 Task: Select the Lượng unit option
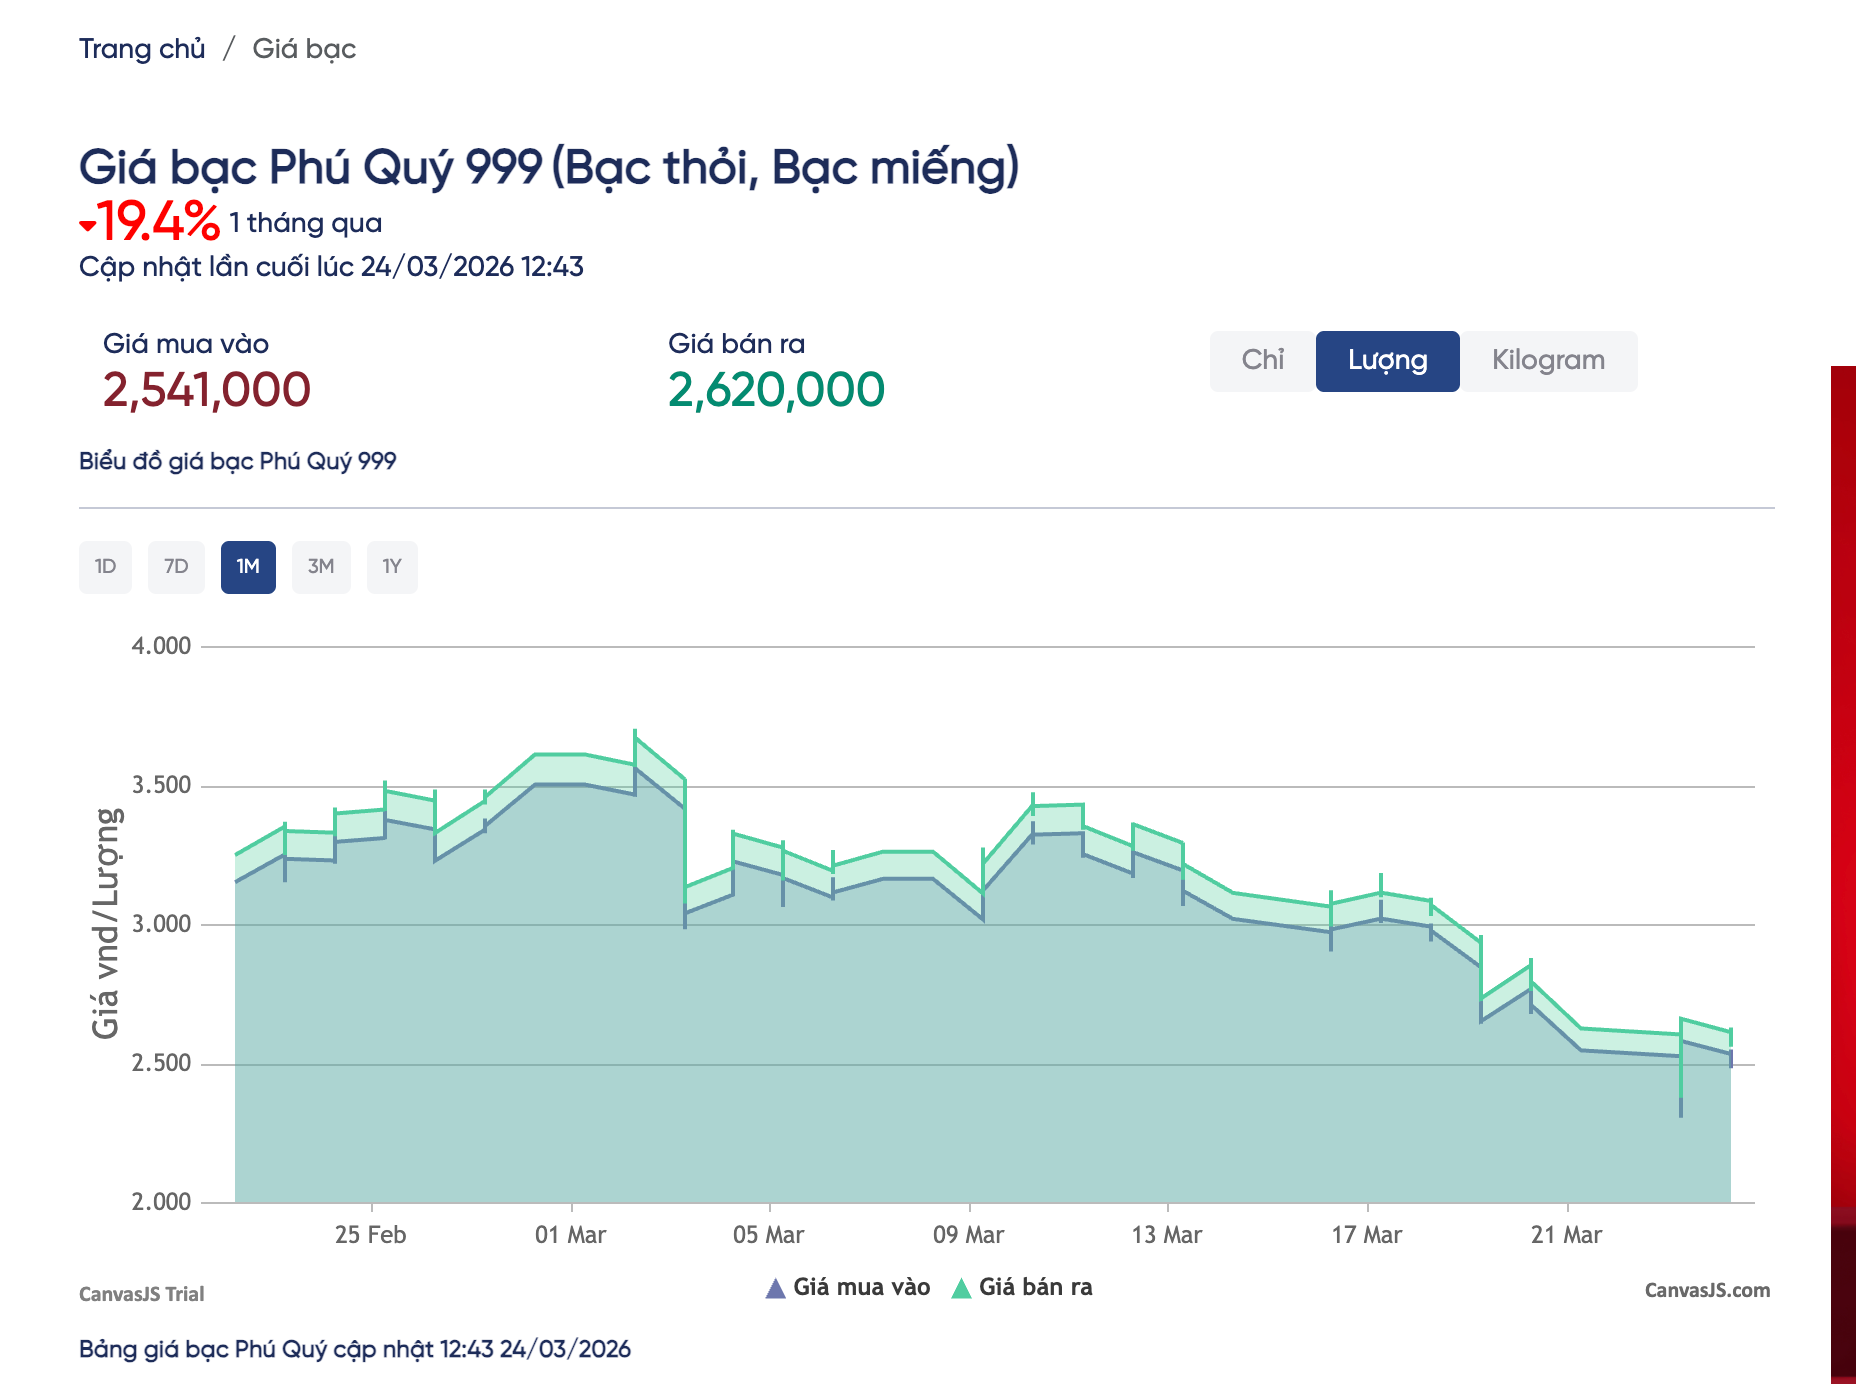[1387, 360]
